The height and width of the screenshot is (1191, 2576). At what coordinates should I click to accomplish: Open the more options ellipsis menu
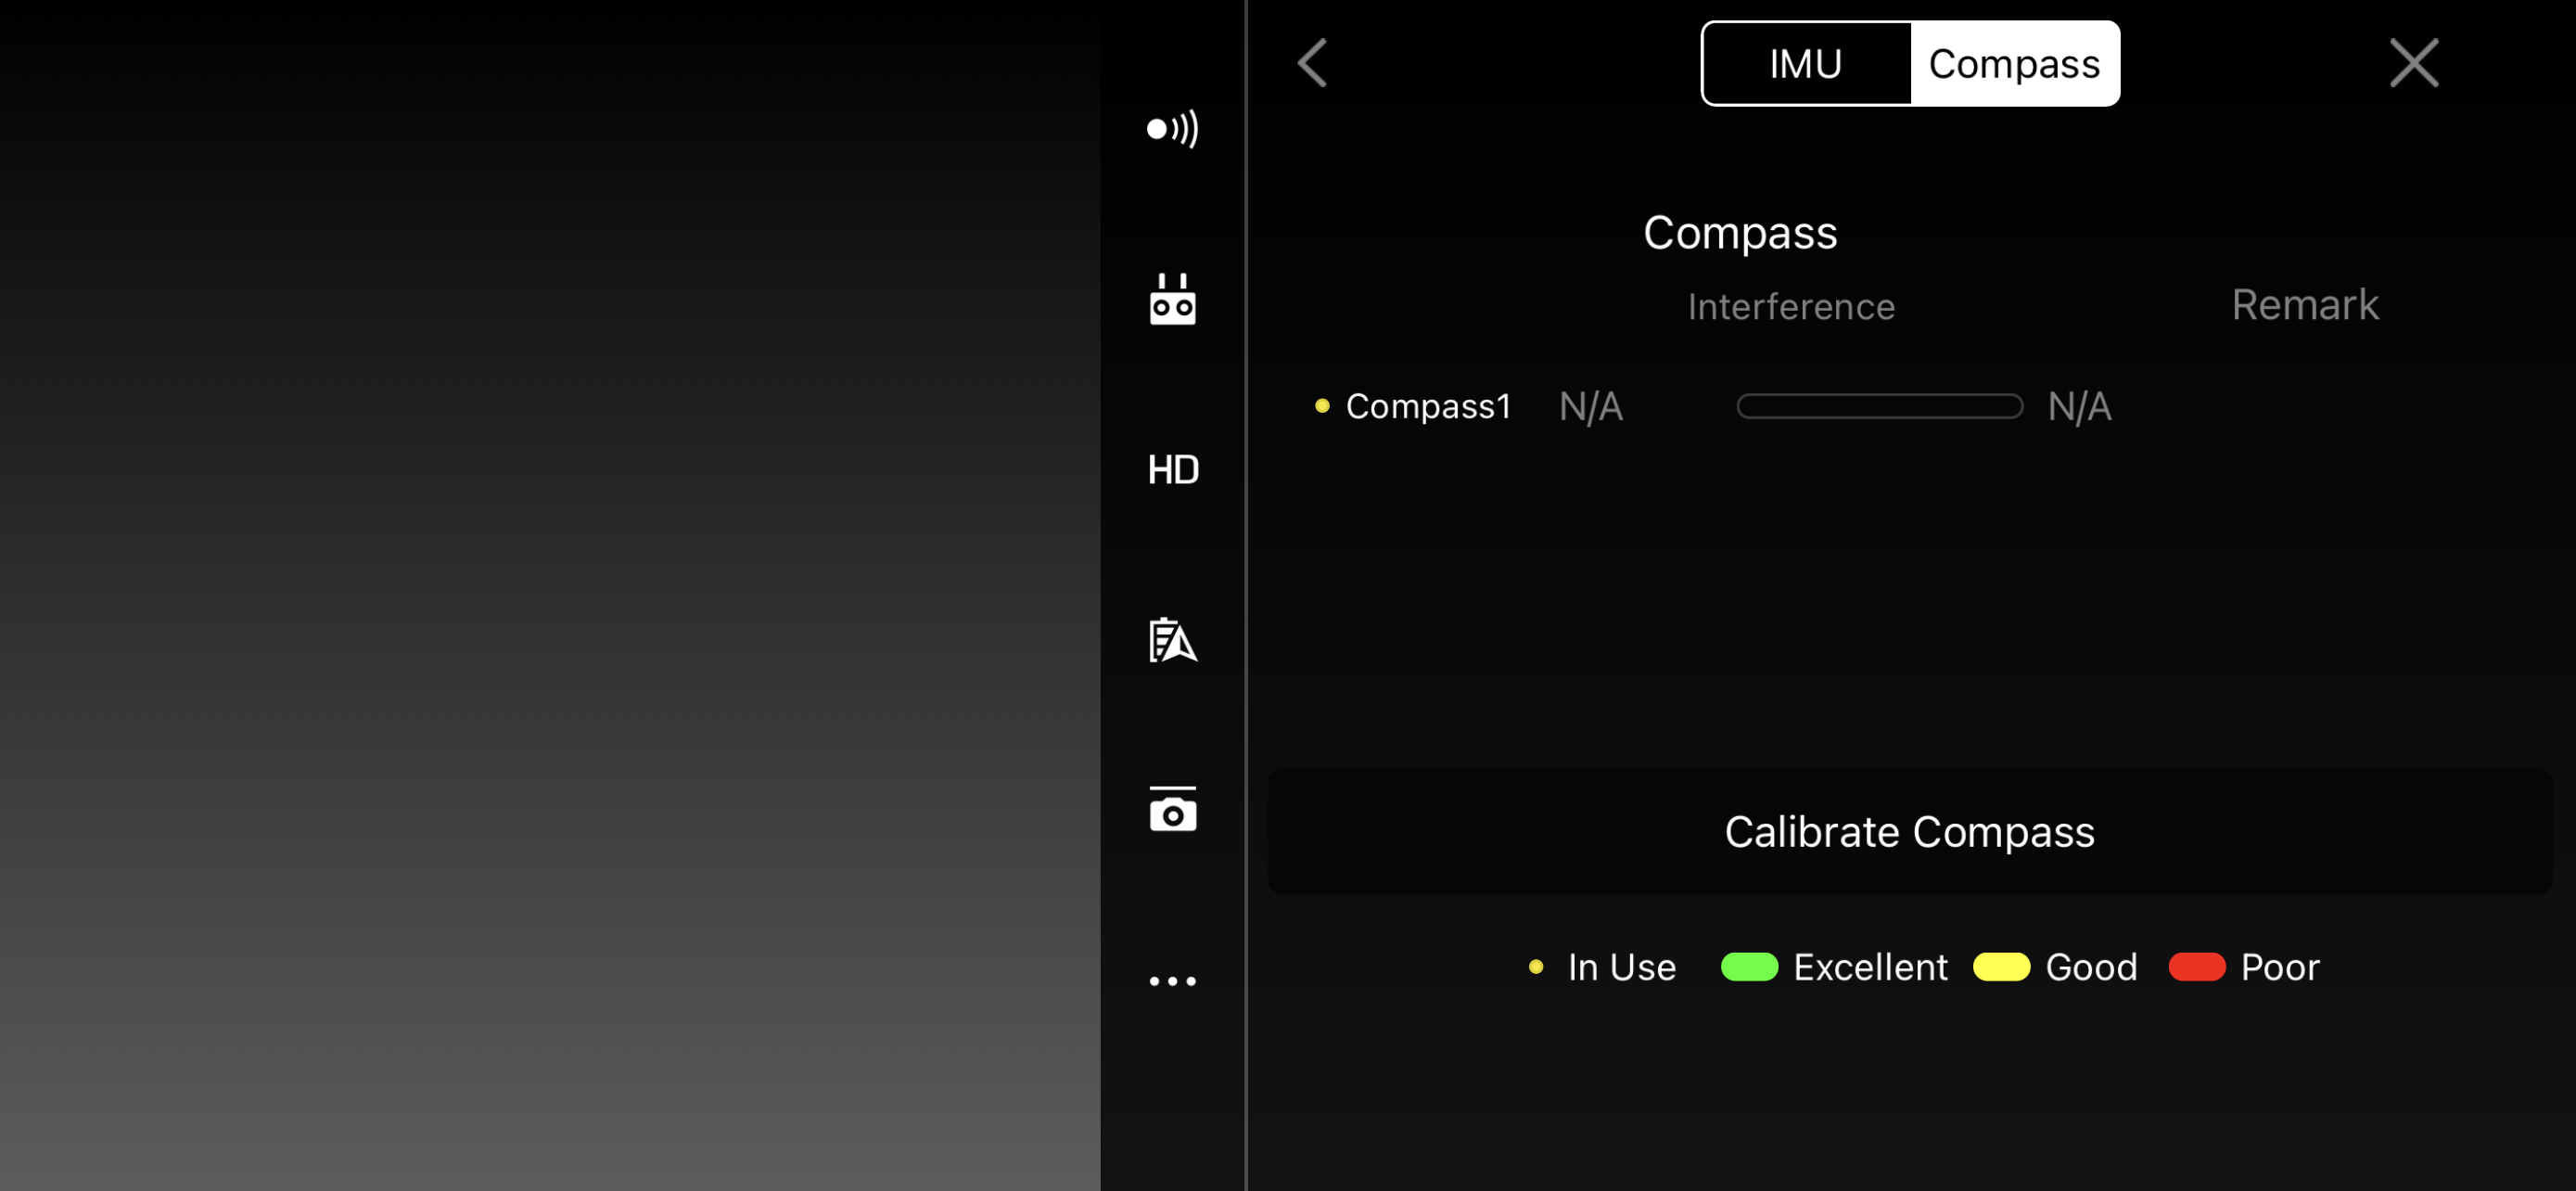(1172, 980)
